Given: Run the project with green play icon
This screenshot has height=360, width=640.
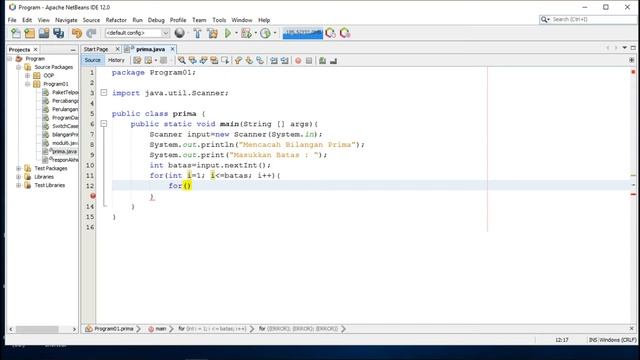Looking at the screenshot, I should click(x=228, y=33).
